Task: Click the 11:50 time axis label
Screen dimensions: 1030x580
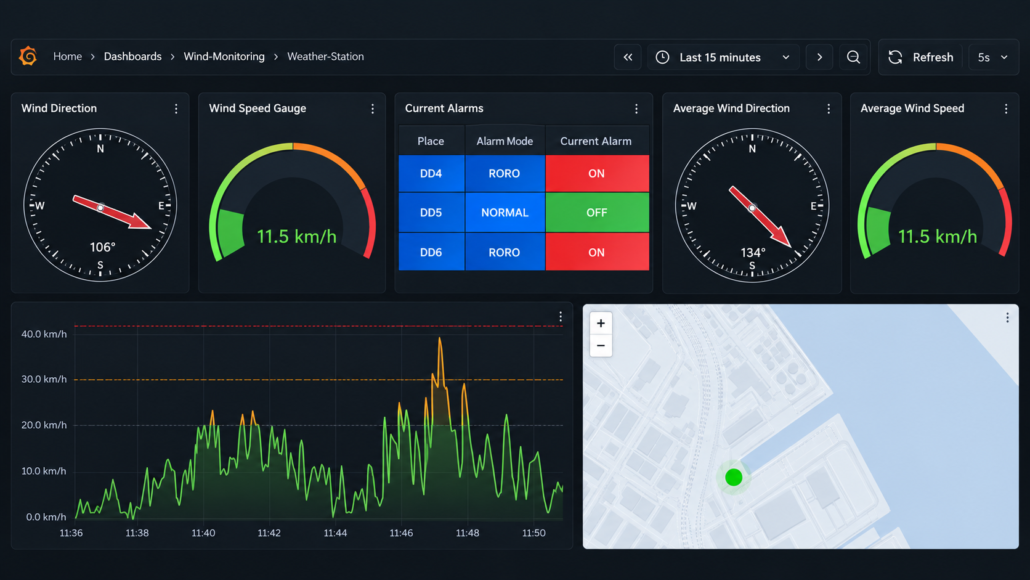Action: [533, 533]
